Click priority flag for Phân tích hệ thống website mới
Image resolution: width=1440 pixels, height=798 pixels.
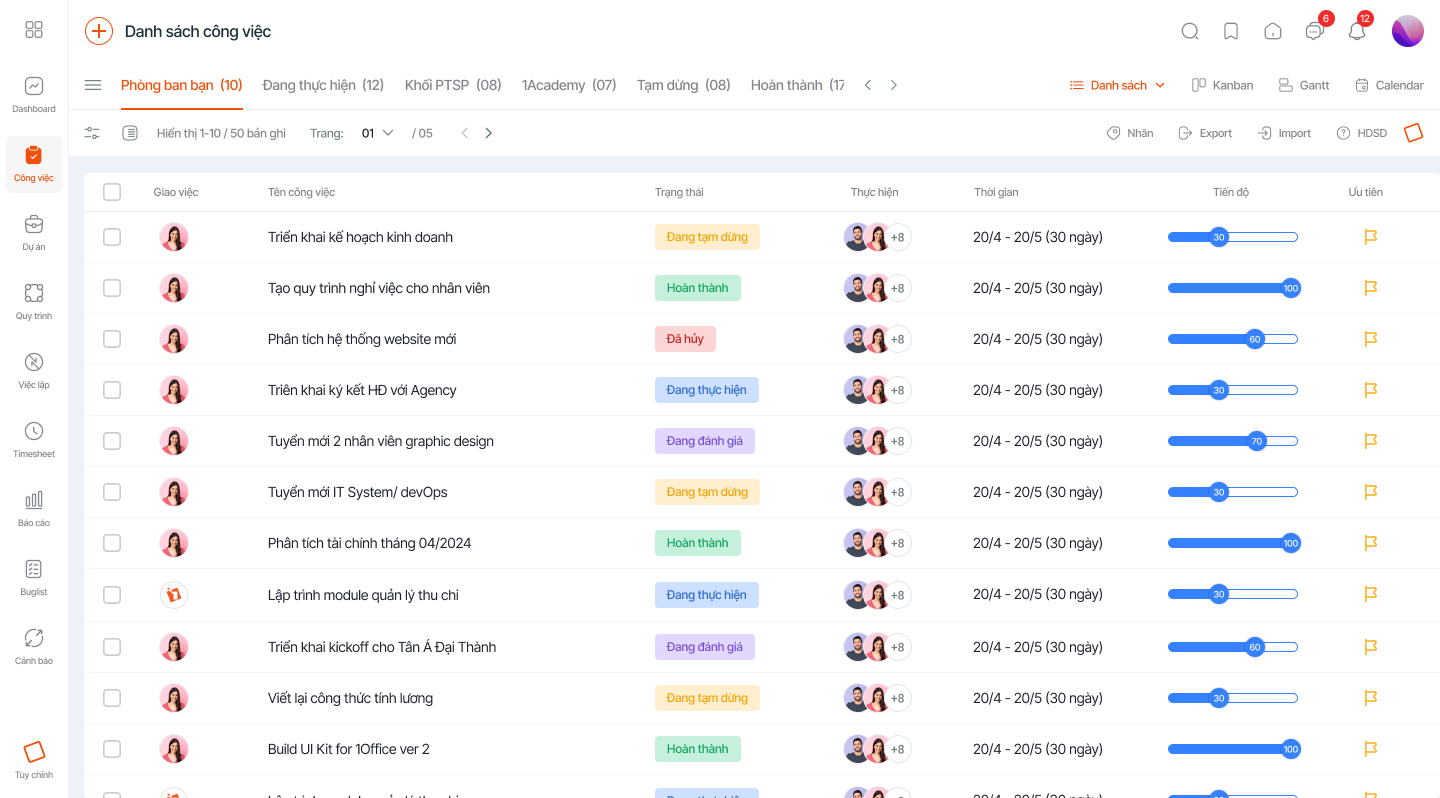pyautogui.click(x=1370, y=339)
